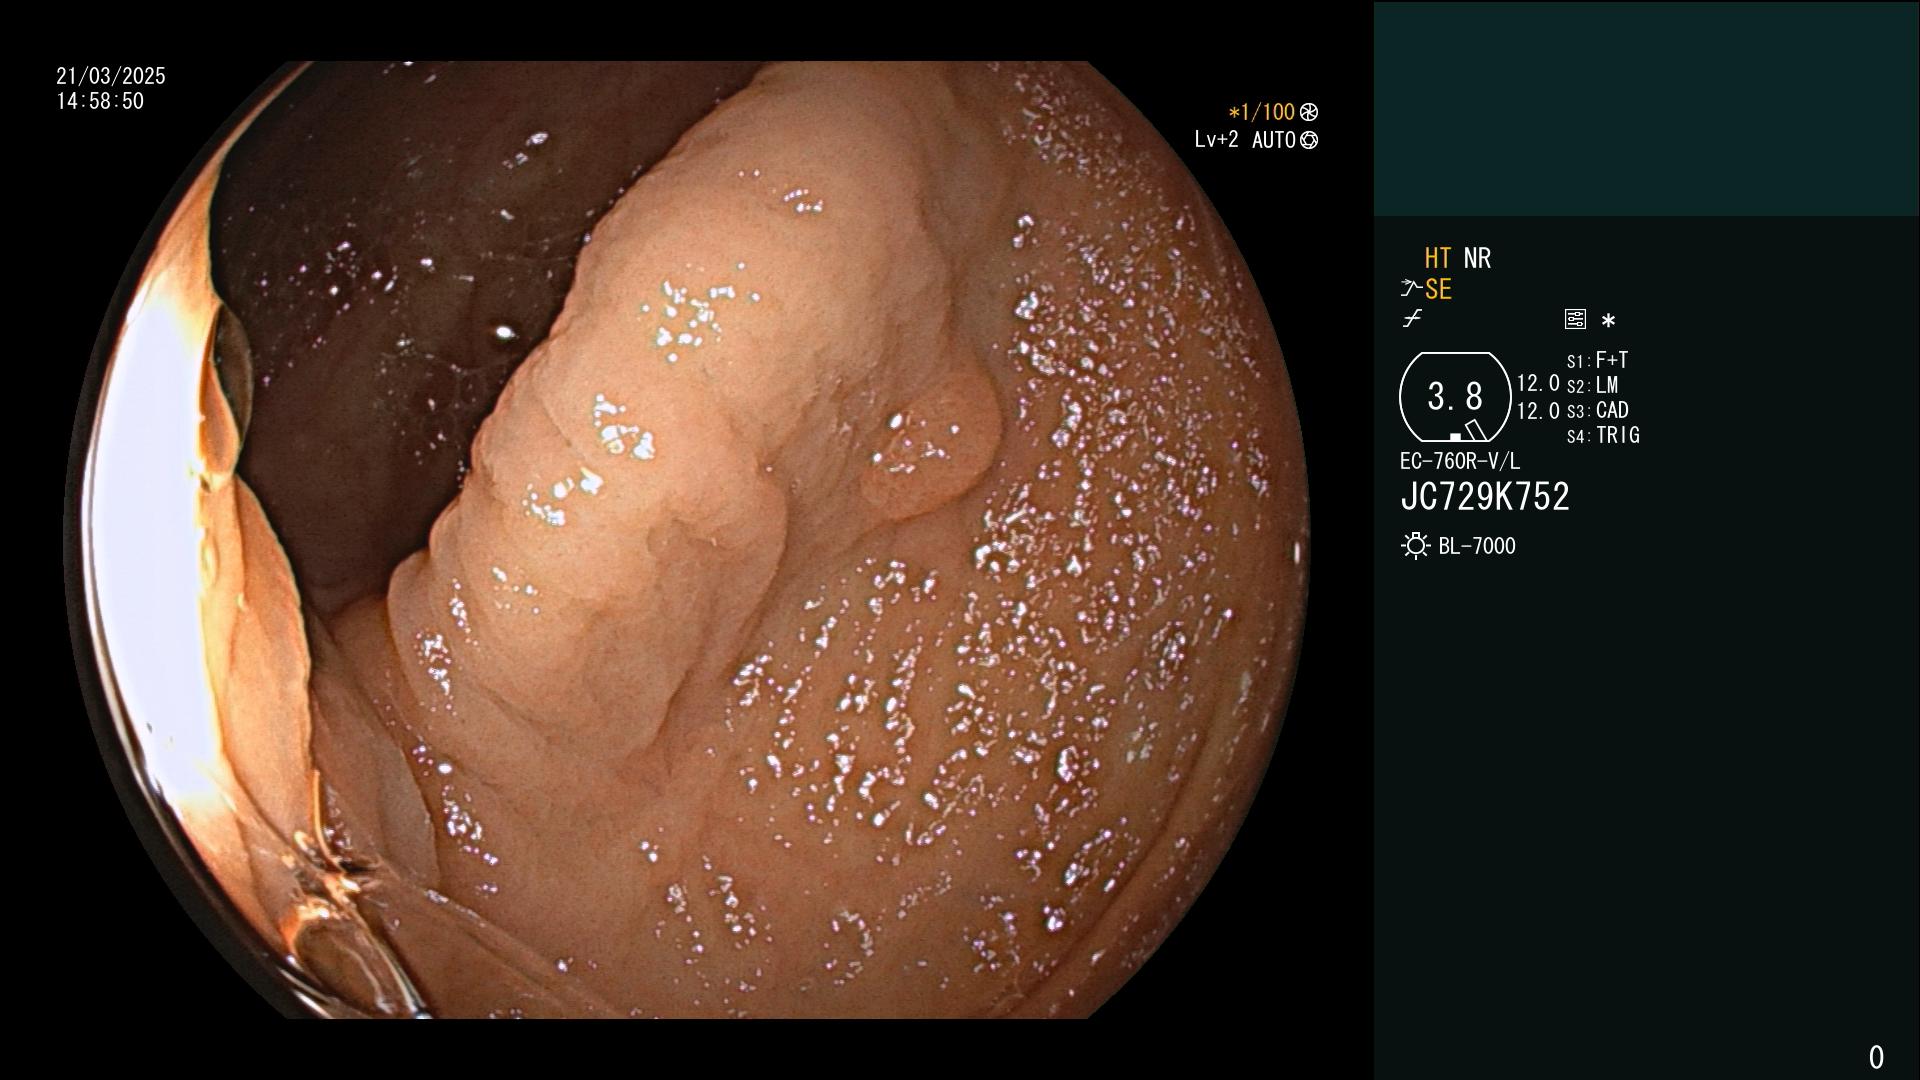Click the S3 switch assignment CAD

(x=1597, y=410)
